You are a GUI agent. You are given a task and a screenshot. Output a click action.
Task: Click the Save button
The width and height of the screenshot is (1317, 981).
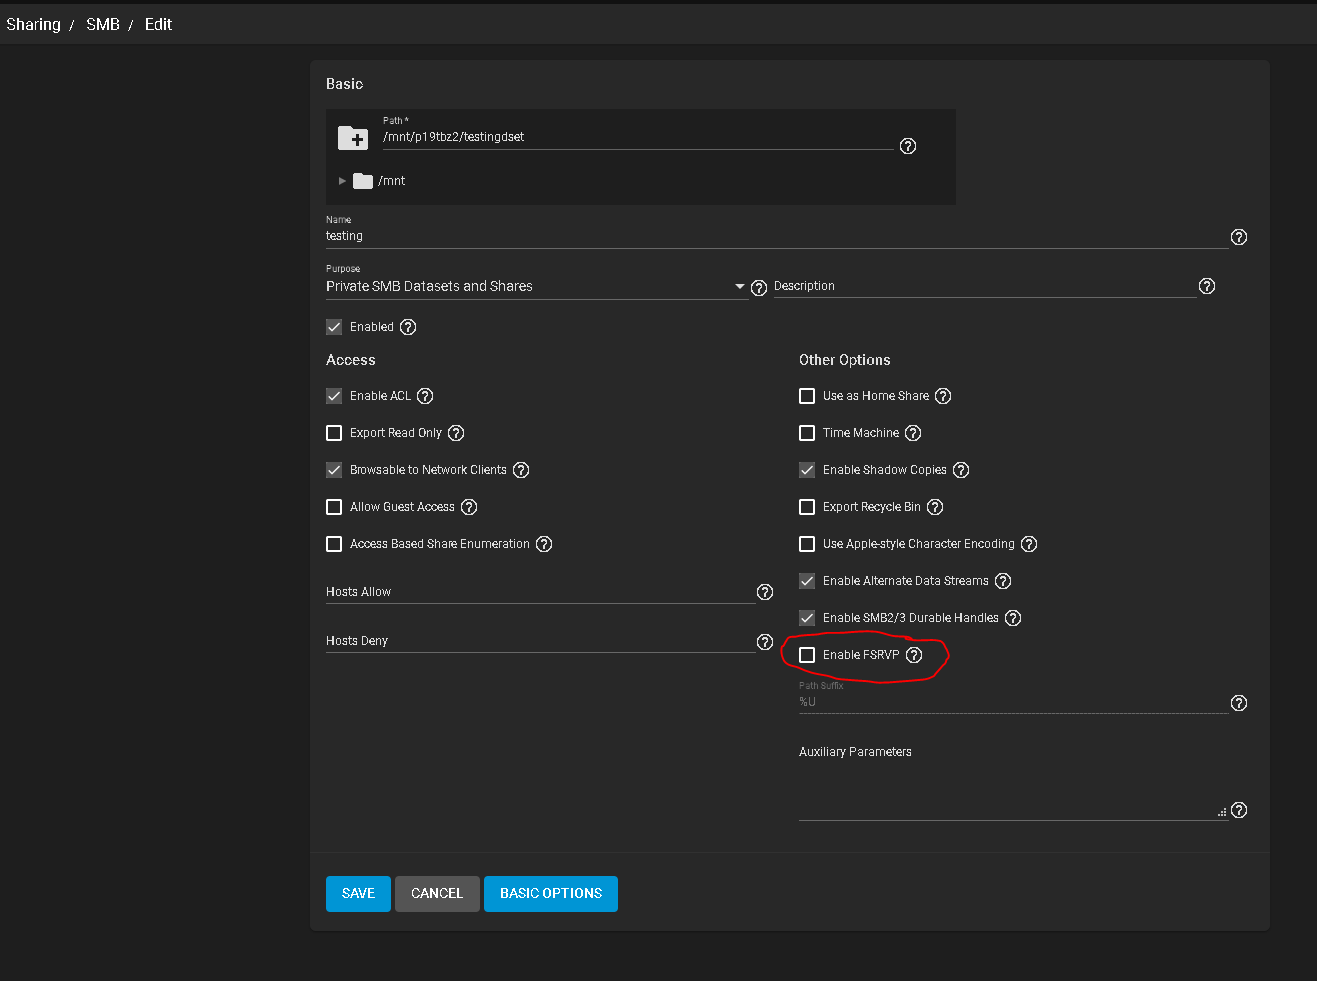click(358, 894)
